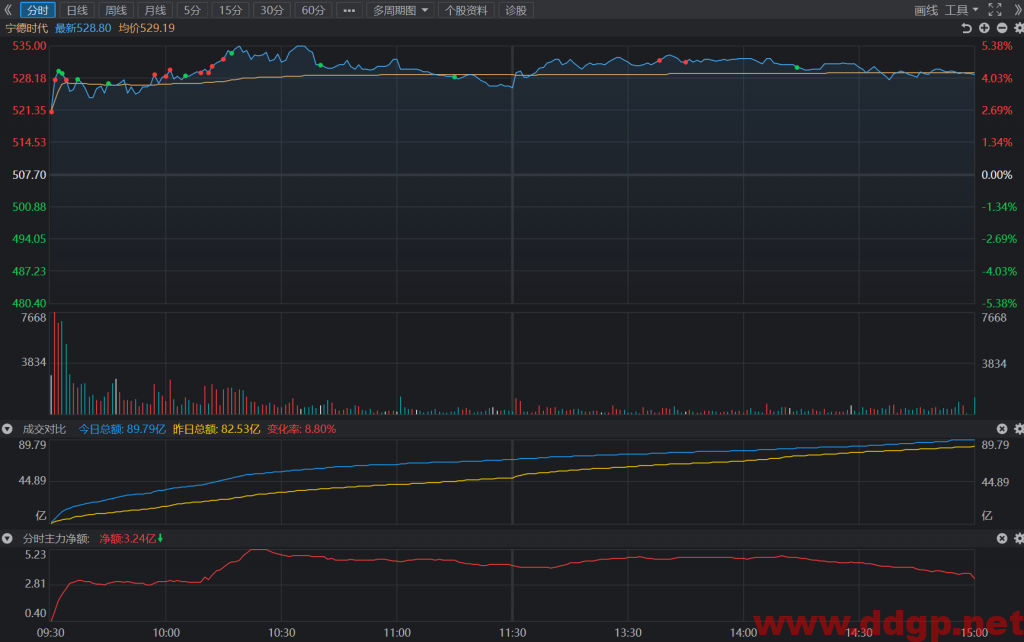Image resolution: width=1024 pixels, height=642 pixels.
Task: Enter fullscreen with the expand arrows icon
Action: point(995,10)
